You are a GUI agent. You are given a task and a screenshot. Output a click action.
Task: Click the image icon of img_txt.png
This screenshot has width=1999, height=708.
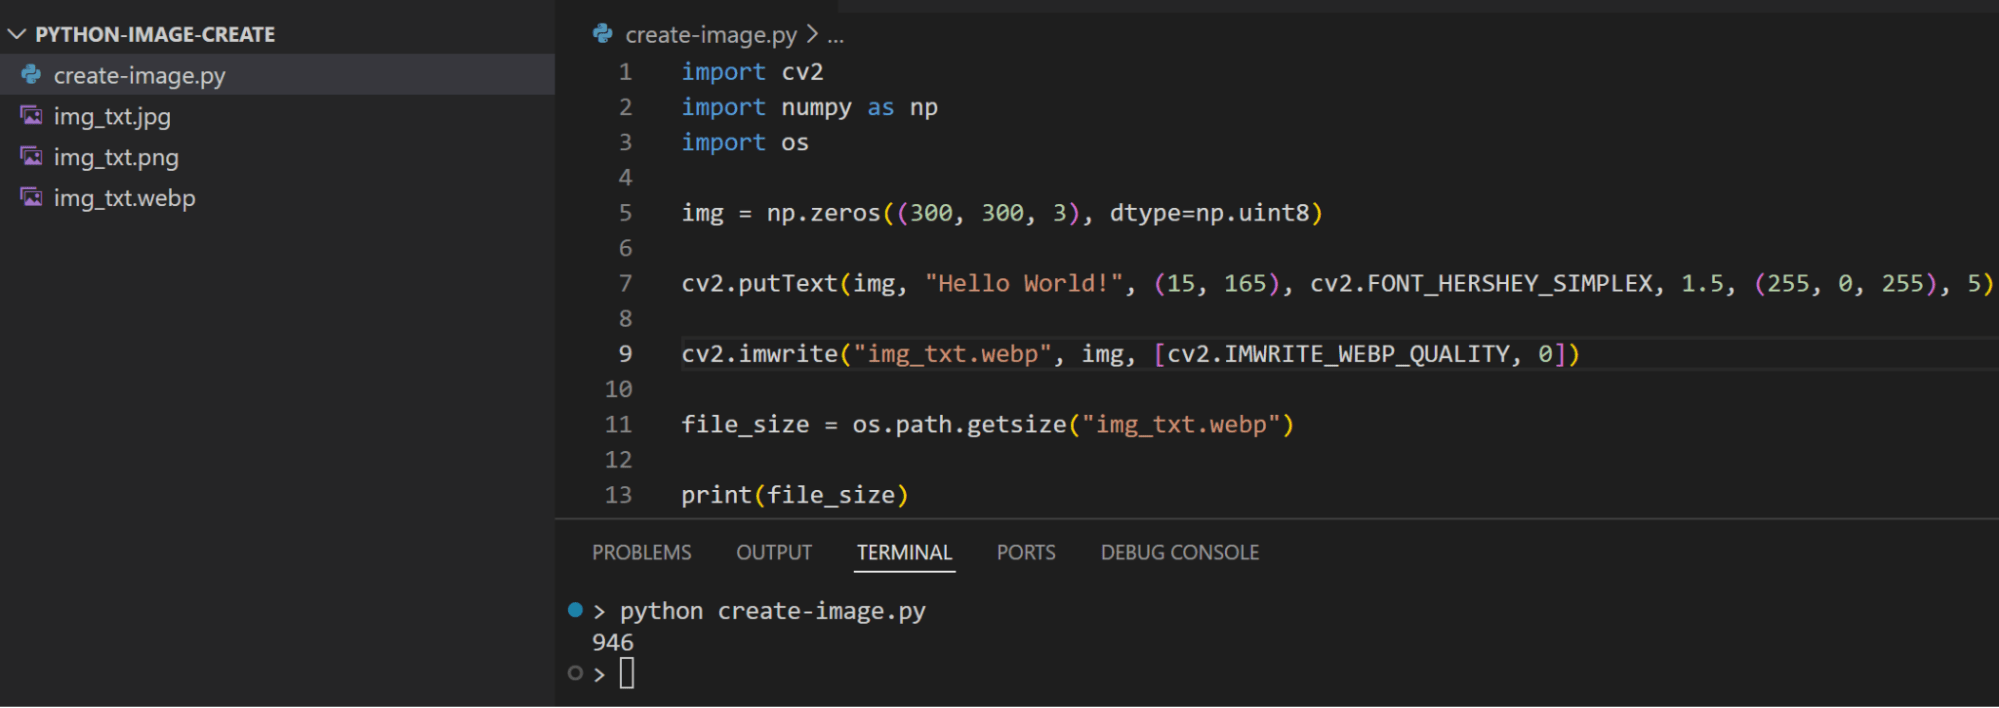tap(31, 157)
